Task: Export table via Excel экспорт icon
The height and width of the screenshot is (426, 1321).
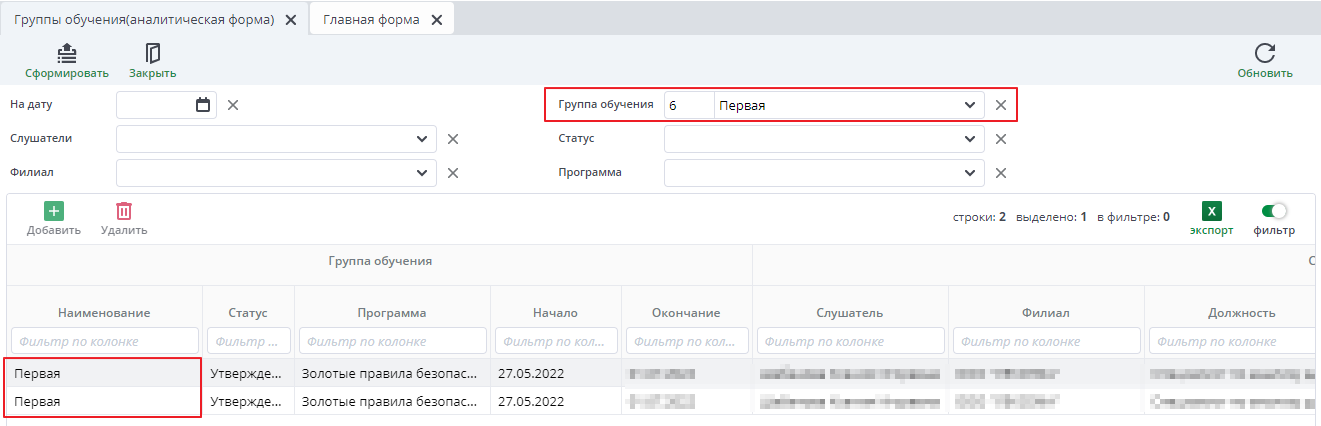Action: [x=1211, y=212]
